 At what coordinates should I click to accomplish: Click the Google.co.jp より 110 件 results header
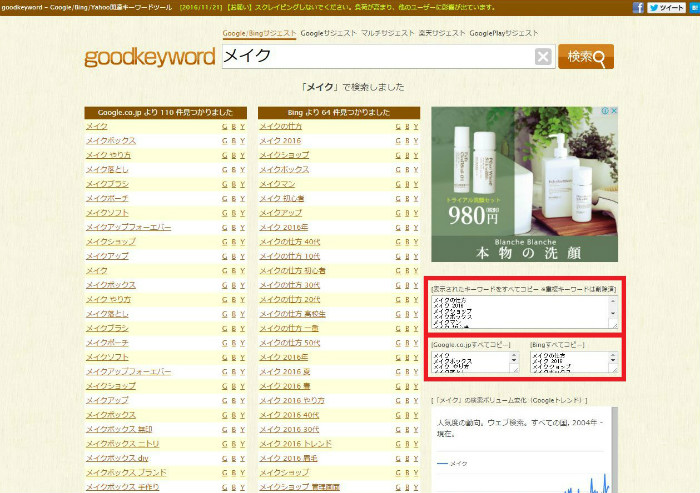(165, 113)
